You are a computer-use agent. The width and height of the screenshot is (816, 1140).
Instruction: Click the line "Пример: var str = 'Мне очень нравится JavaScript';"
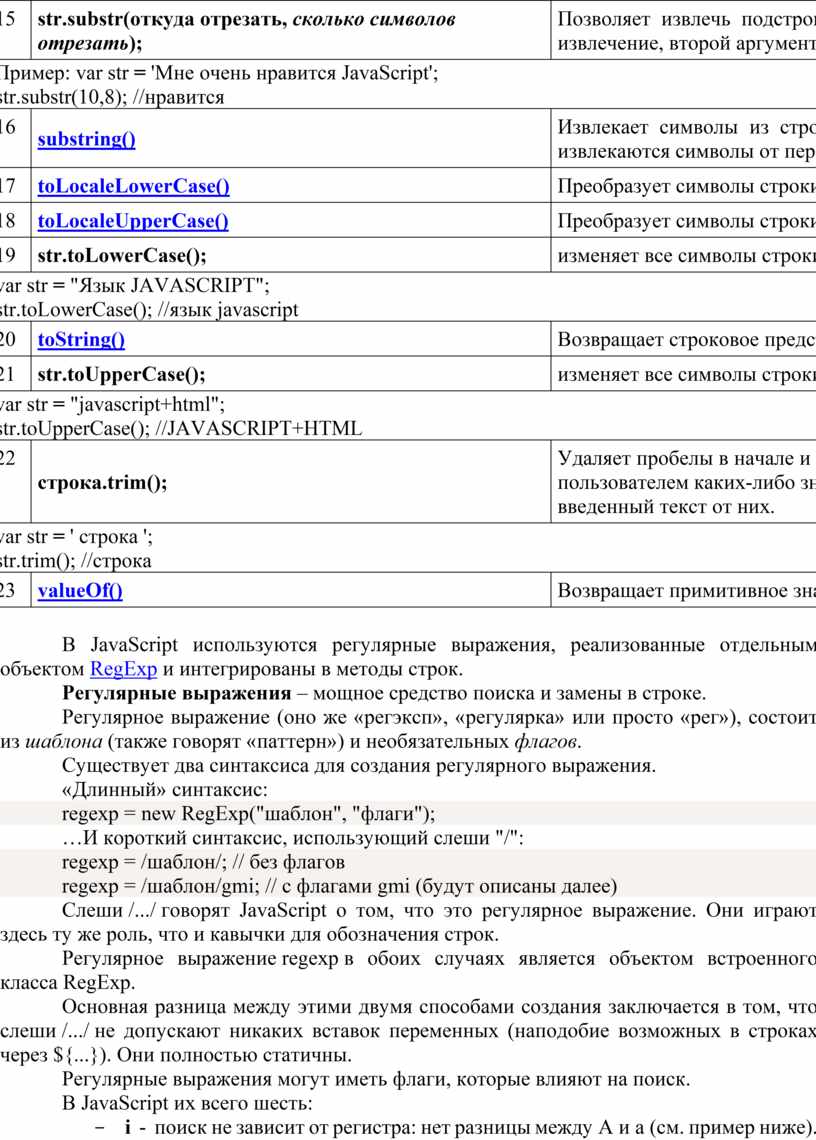tap(219, 73)
